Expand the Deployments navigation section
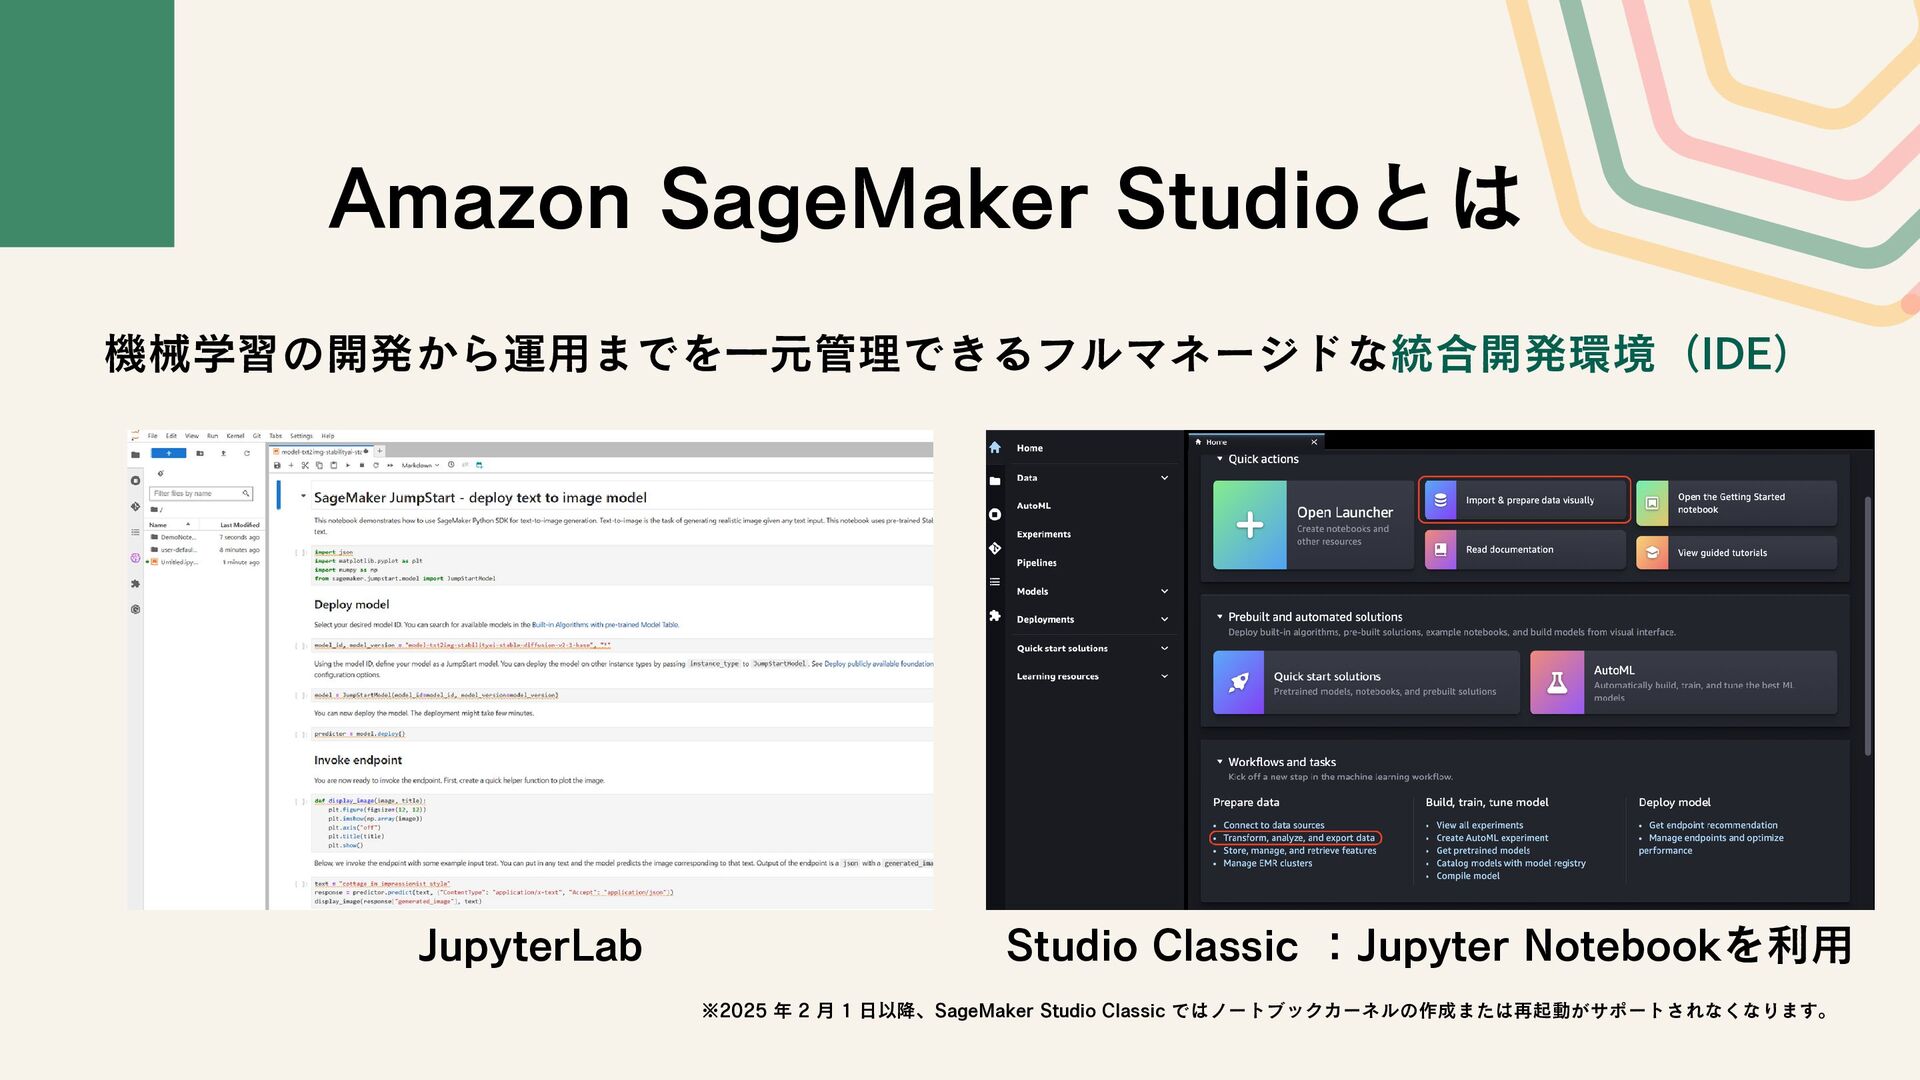 click(x=1164, y=619)
